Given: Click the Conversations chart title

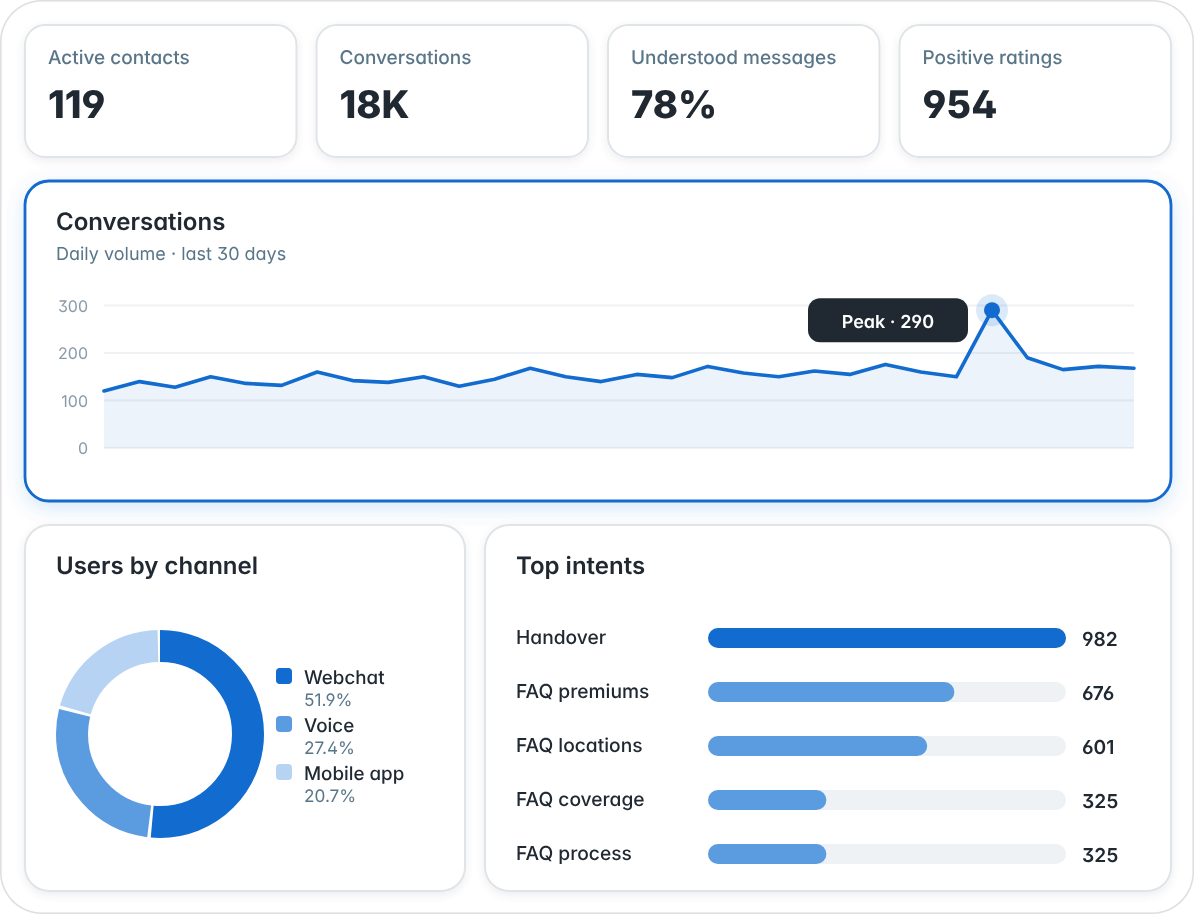Looking at the screenshot, I should pos(141,222).
